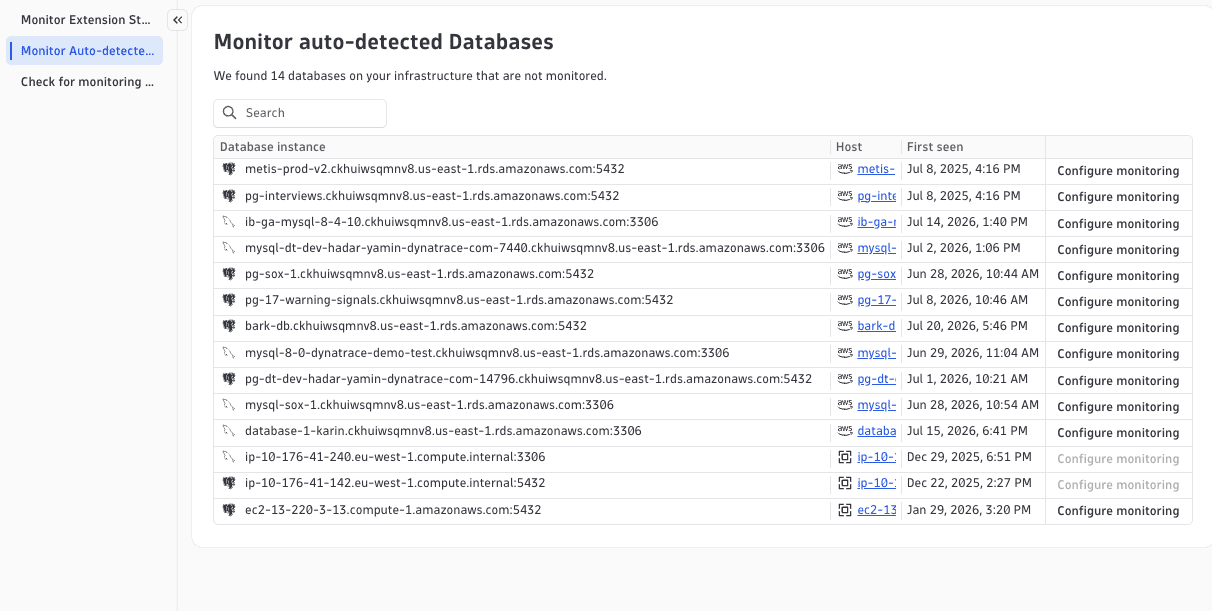Open pg-sox host link
This screenshot has height=611, width=1212.
[x=877, y=274]
